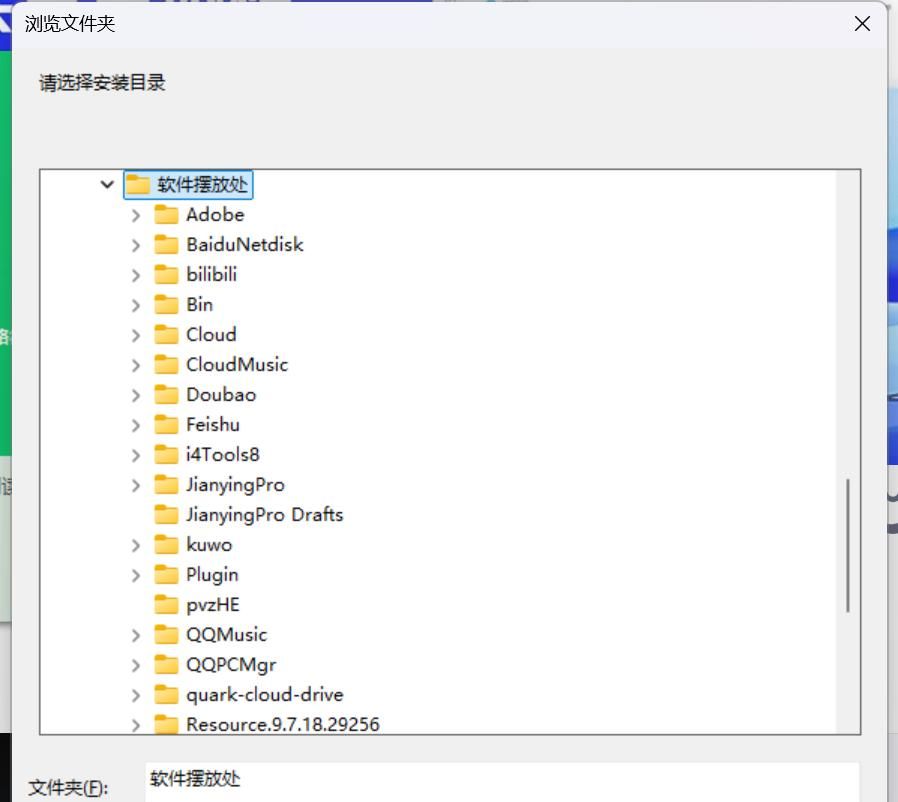Click the i4Tools8 folder icon
This screenshot has width=898, height=802.
[x=166, y=455]
